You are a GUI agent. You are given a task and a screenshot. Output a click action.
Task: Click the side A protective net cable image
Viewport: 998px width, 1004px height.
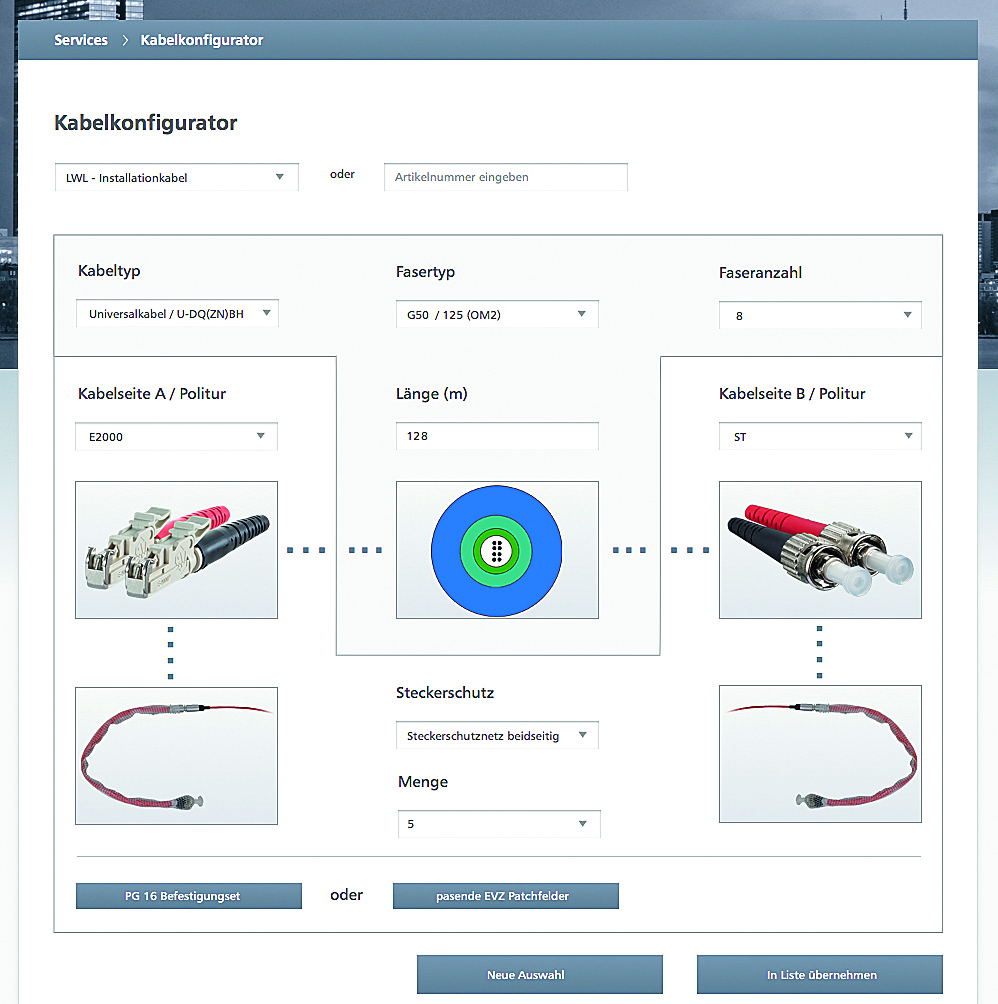(177, 756)
